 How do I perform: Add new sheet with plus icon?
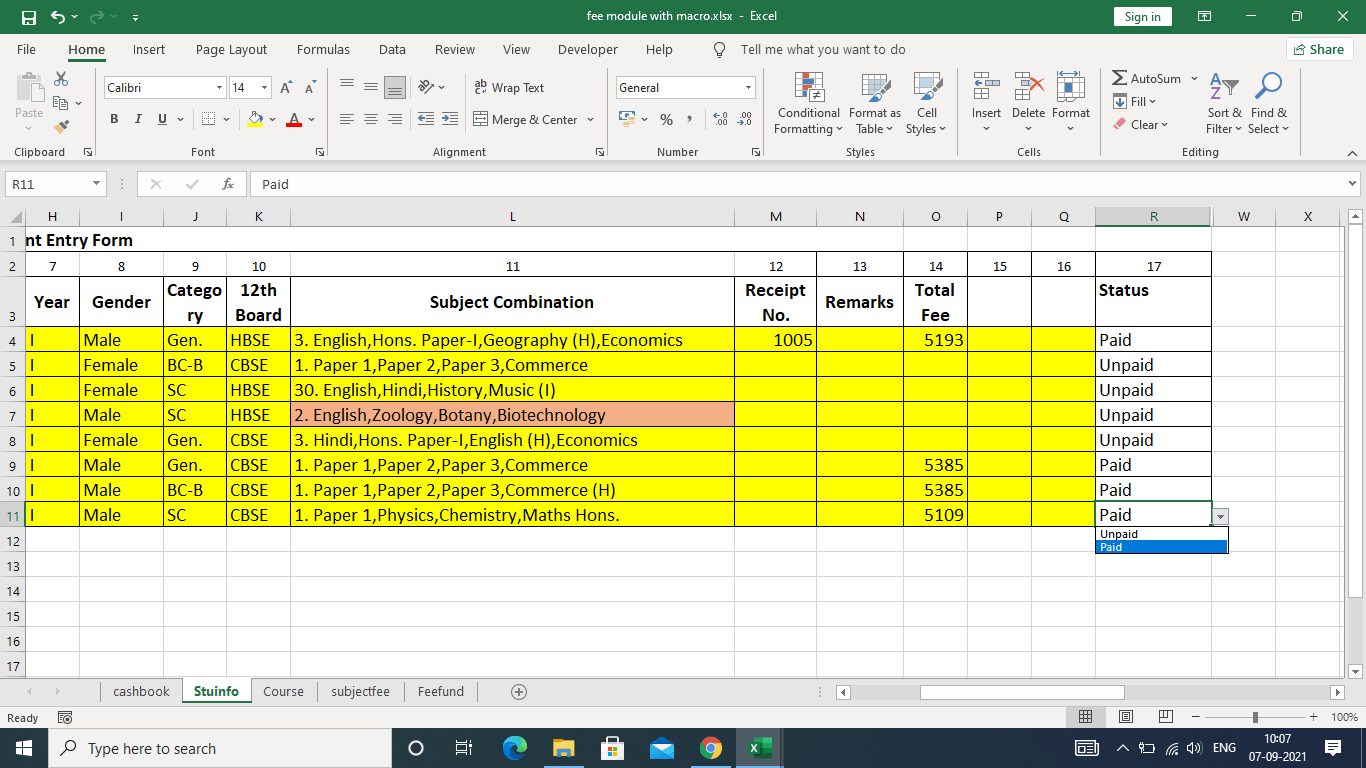(519, 691)
